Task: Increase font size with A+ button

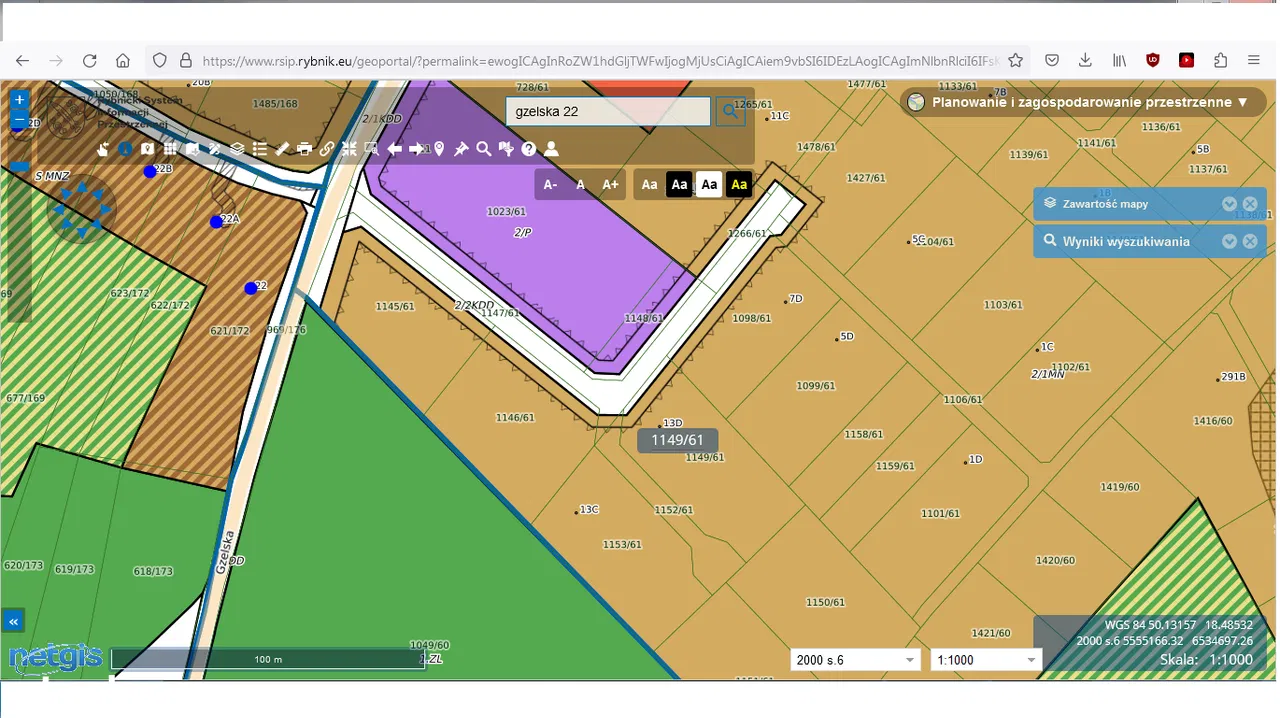Action: 610,184
